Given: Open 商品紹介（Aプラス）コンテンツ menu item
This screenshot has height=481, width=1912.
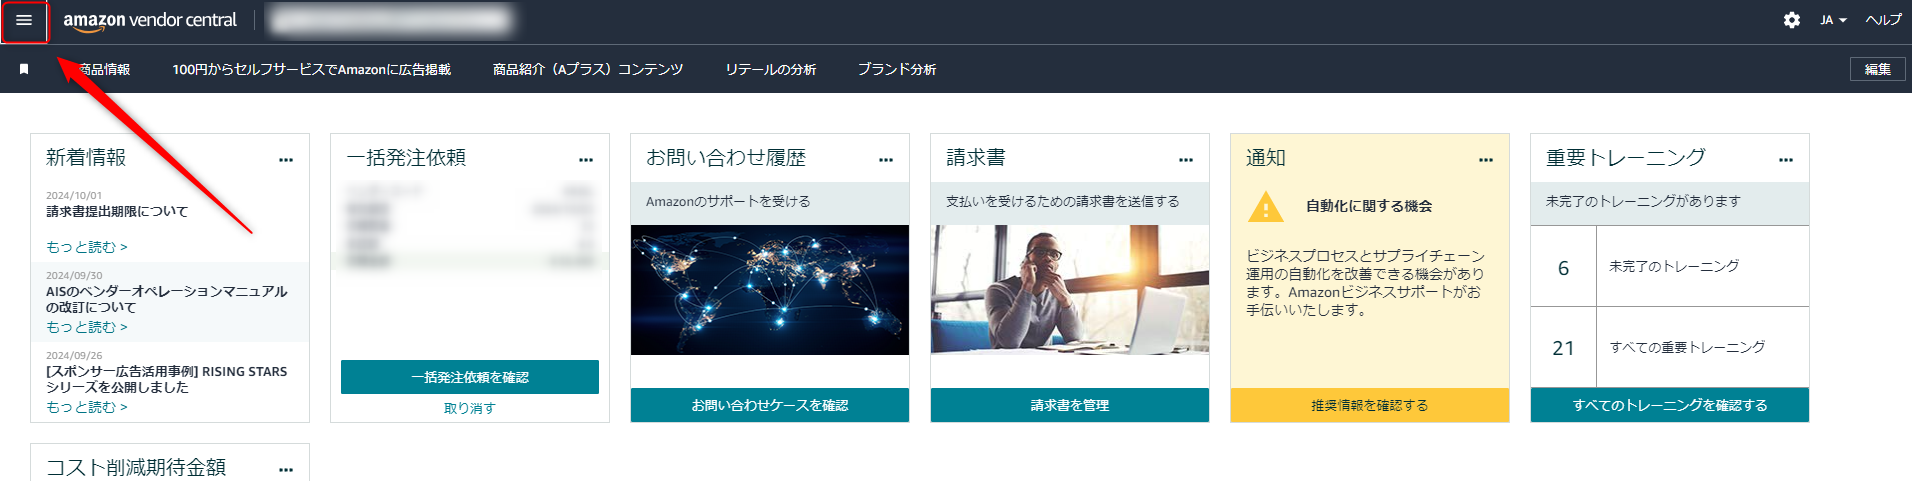Looking at the screenshot, I should tap(588, 69).
